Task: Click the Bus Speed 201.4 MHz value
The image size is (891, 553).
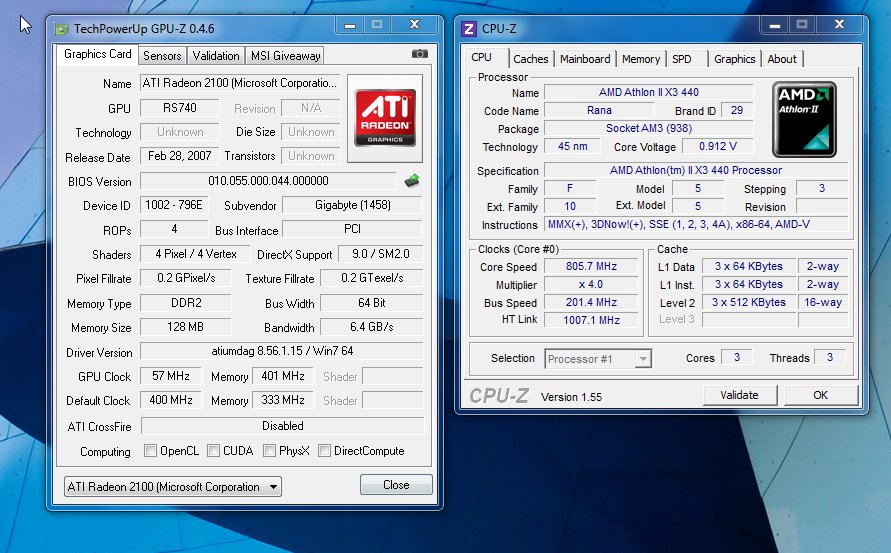Action: tap(591, 302)
